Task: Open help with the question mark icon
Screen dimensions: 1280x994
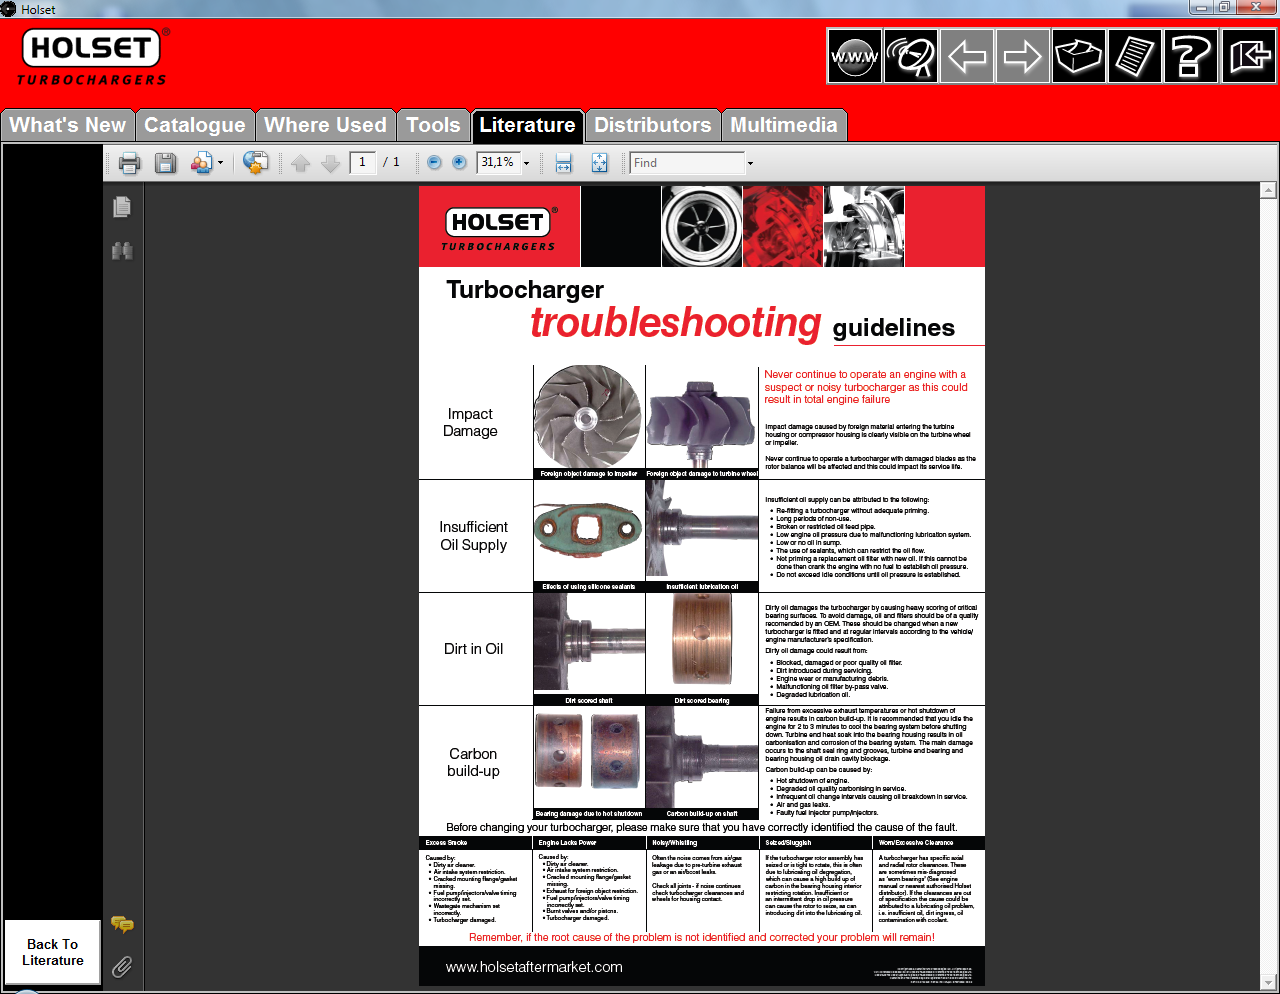Action: (x=1191, y=56)
